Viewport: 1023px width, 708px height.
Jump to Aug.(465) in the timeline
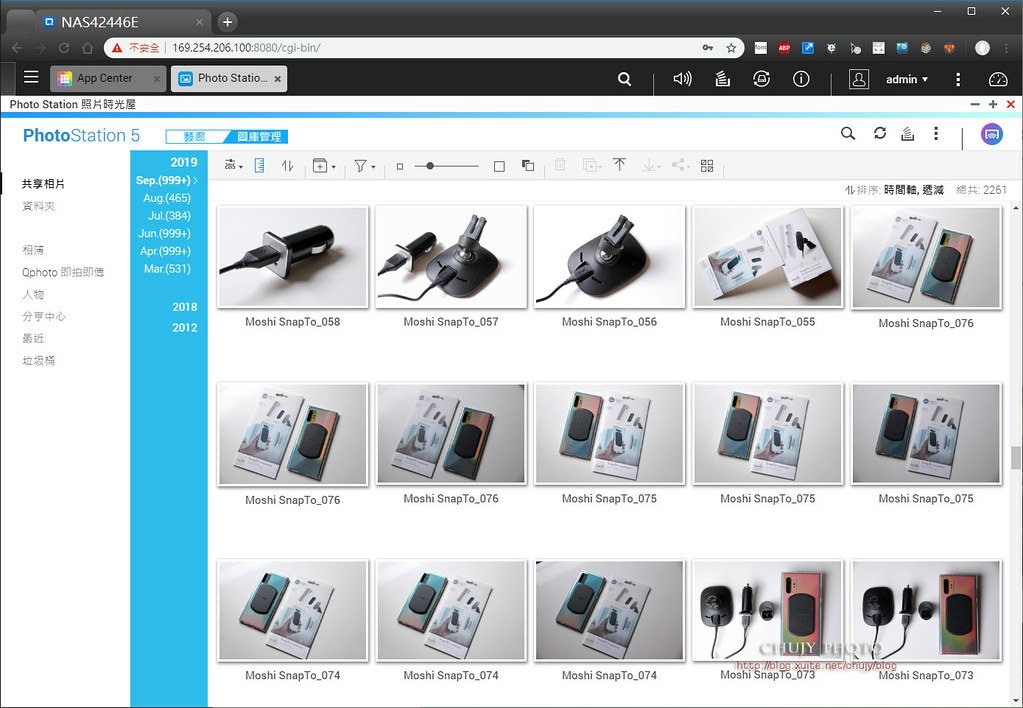pos(167,198)
